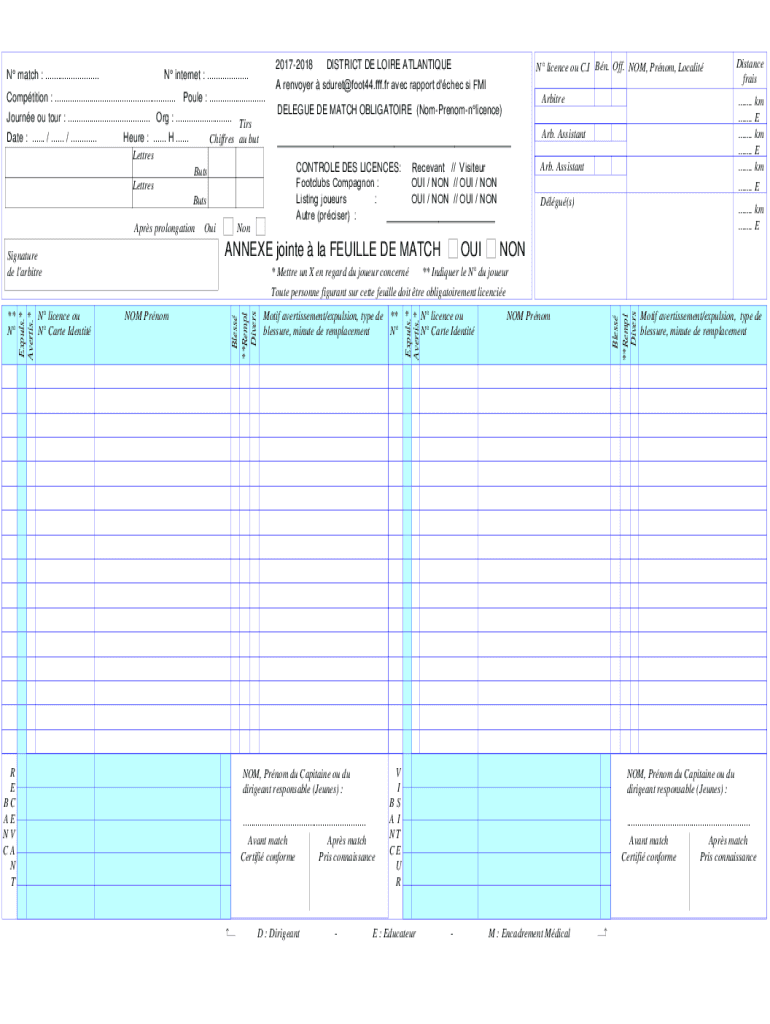Tick OUI checkbox for ANNEXE jointe
This screenshot has width=770, height=1024.
tap(454, 249)
